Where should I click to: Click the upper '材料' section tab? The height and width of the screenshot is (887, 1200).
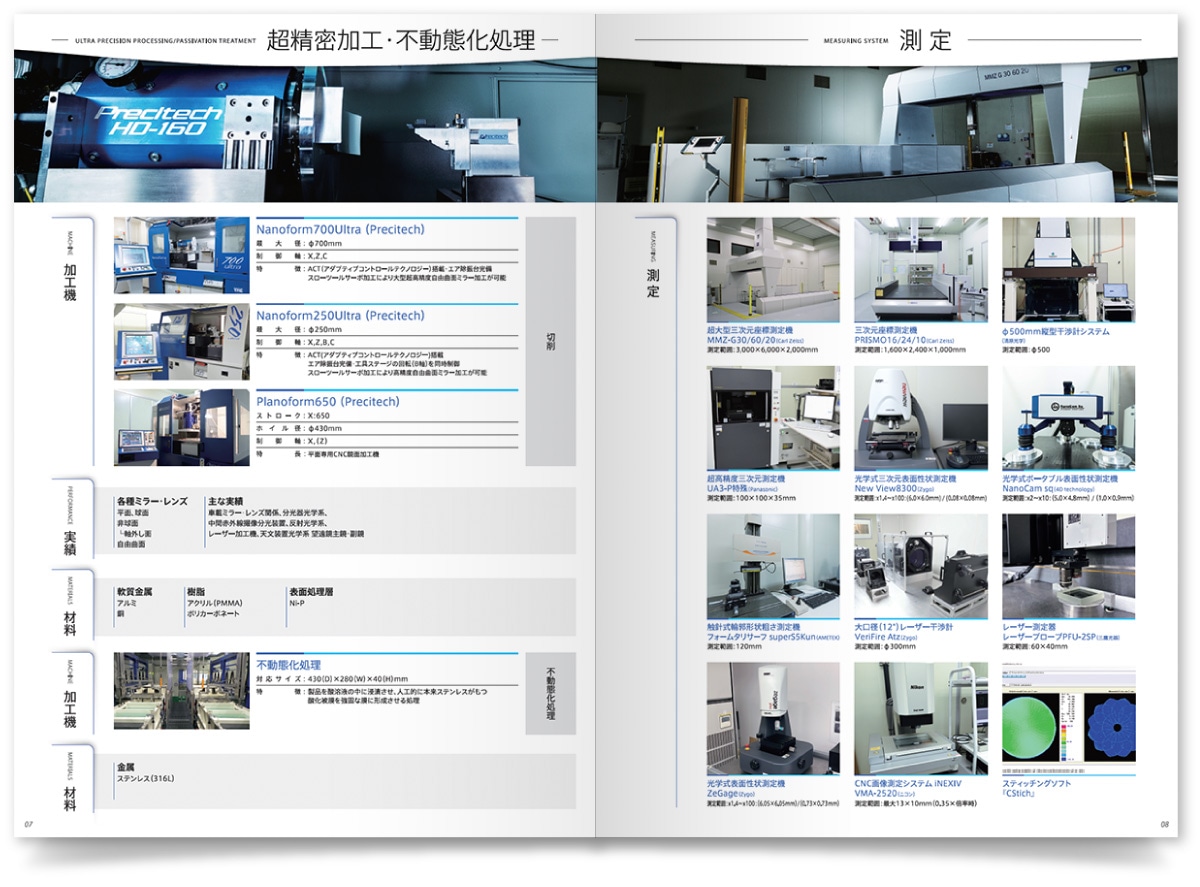click(72, 606)
